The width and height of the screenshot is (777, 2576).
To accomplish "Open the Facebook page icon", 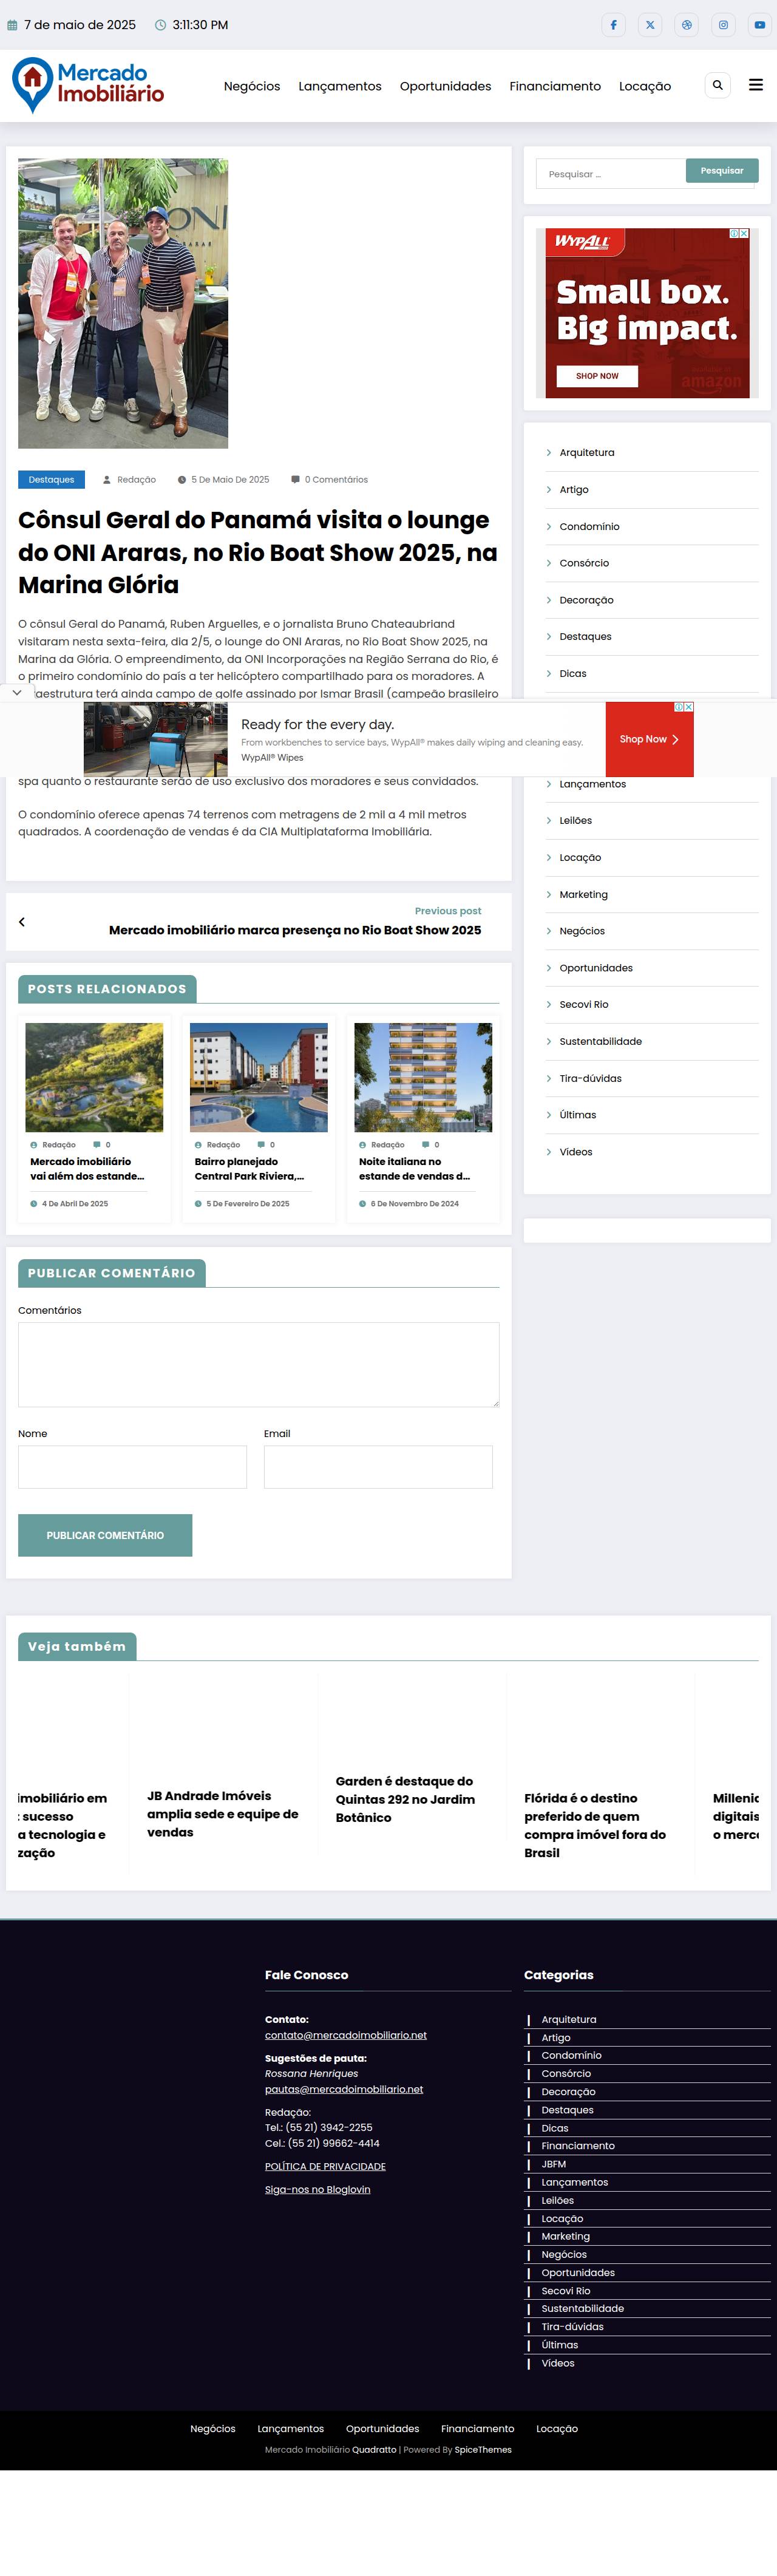I will click(613, 25).
